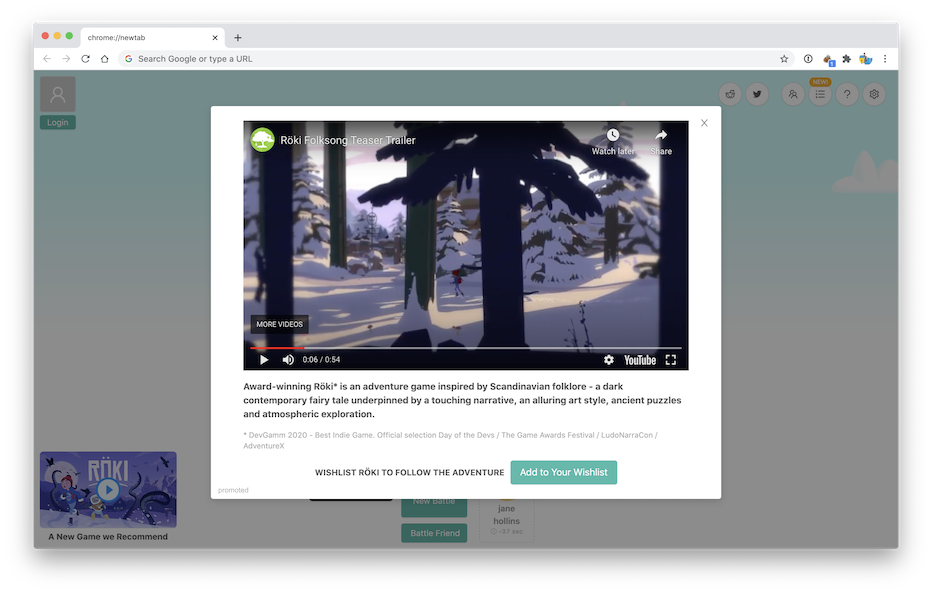Click the New Battle button

pos(434,505)
